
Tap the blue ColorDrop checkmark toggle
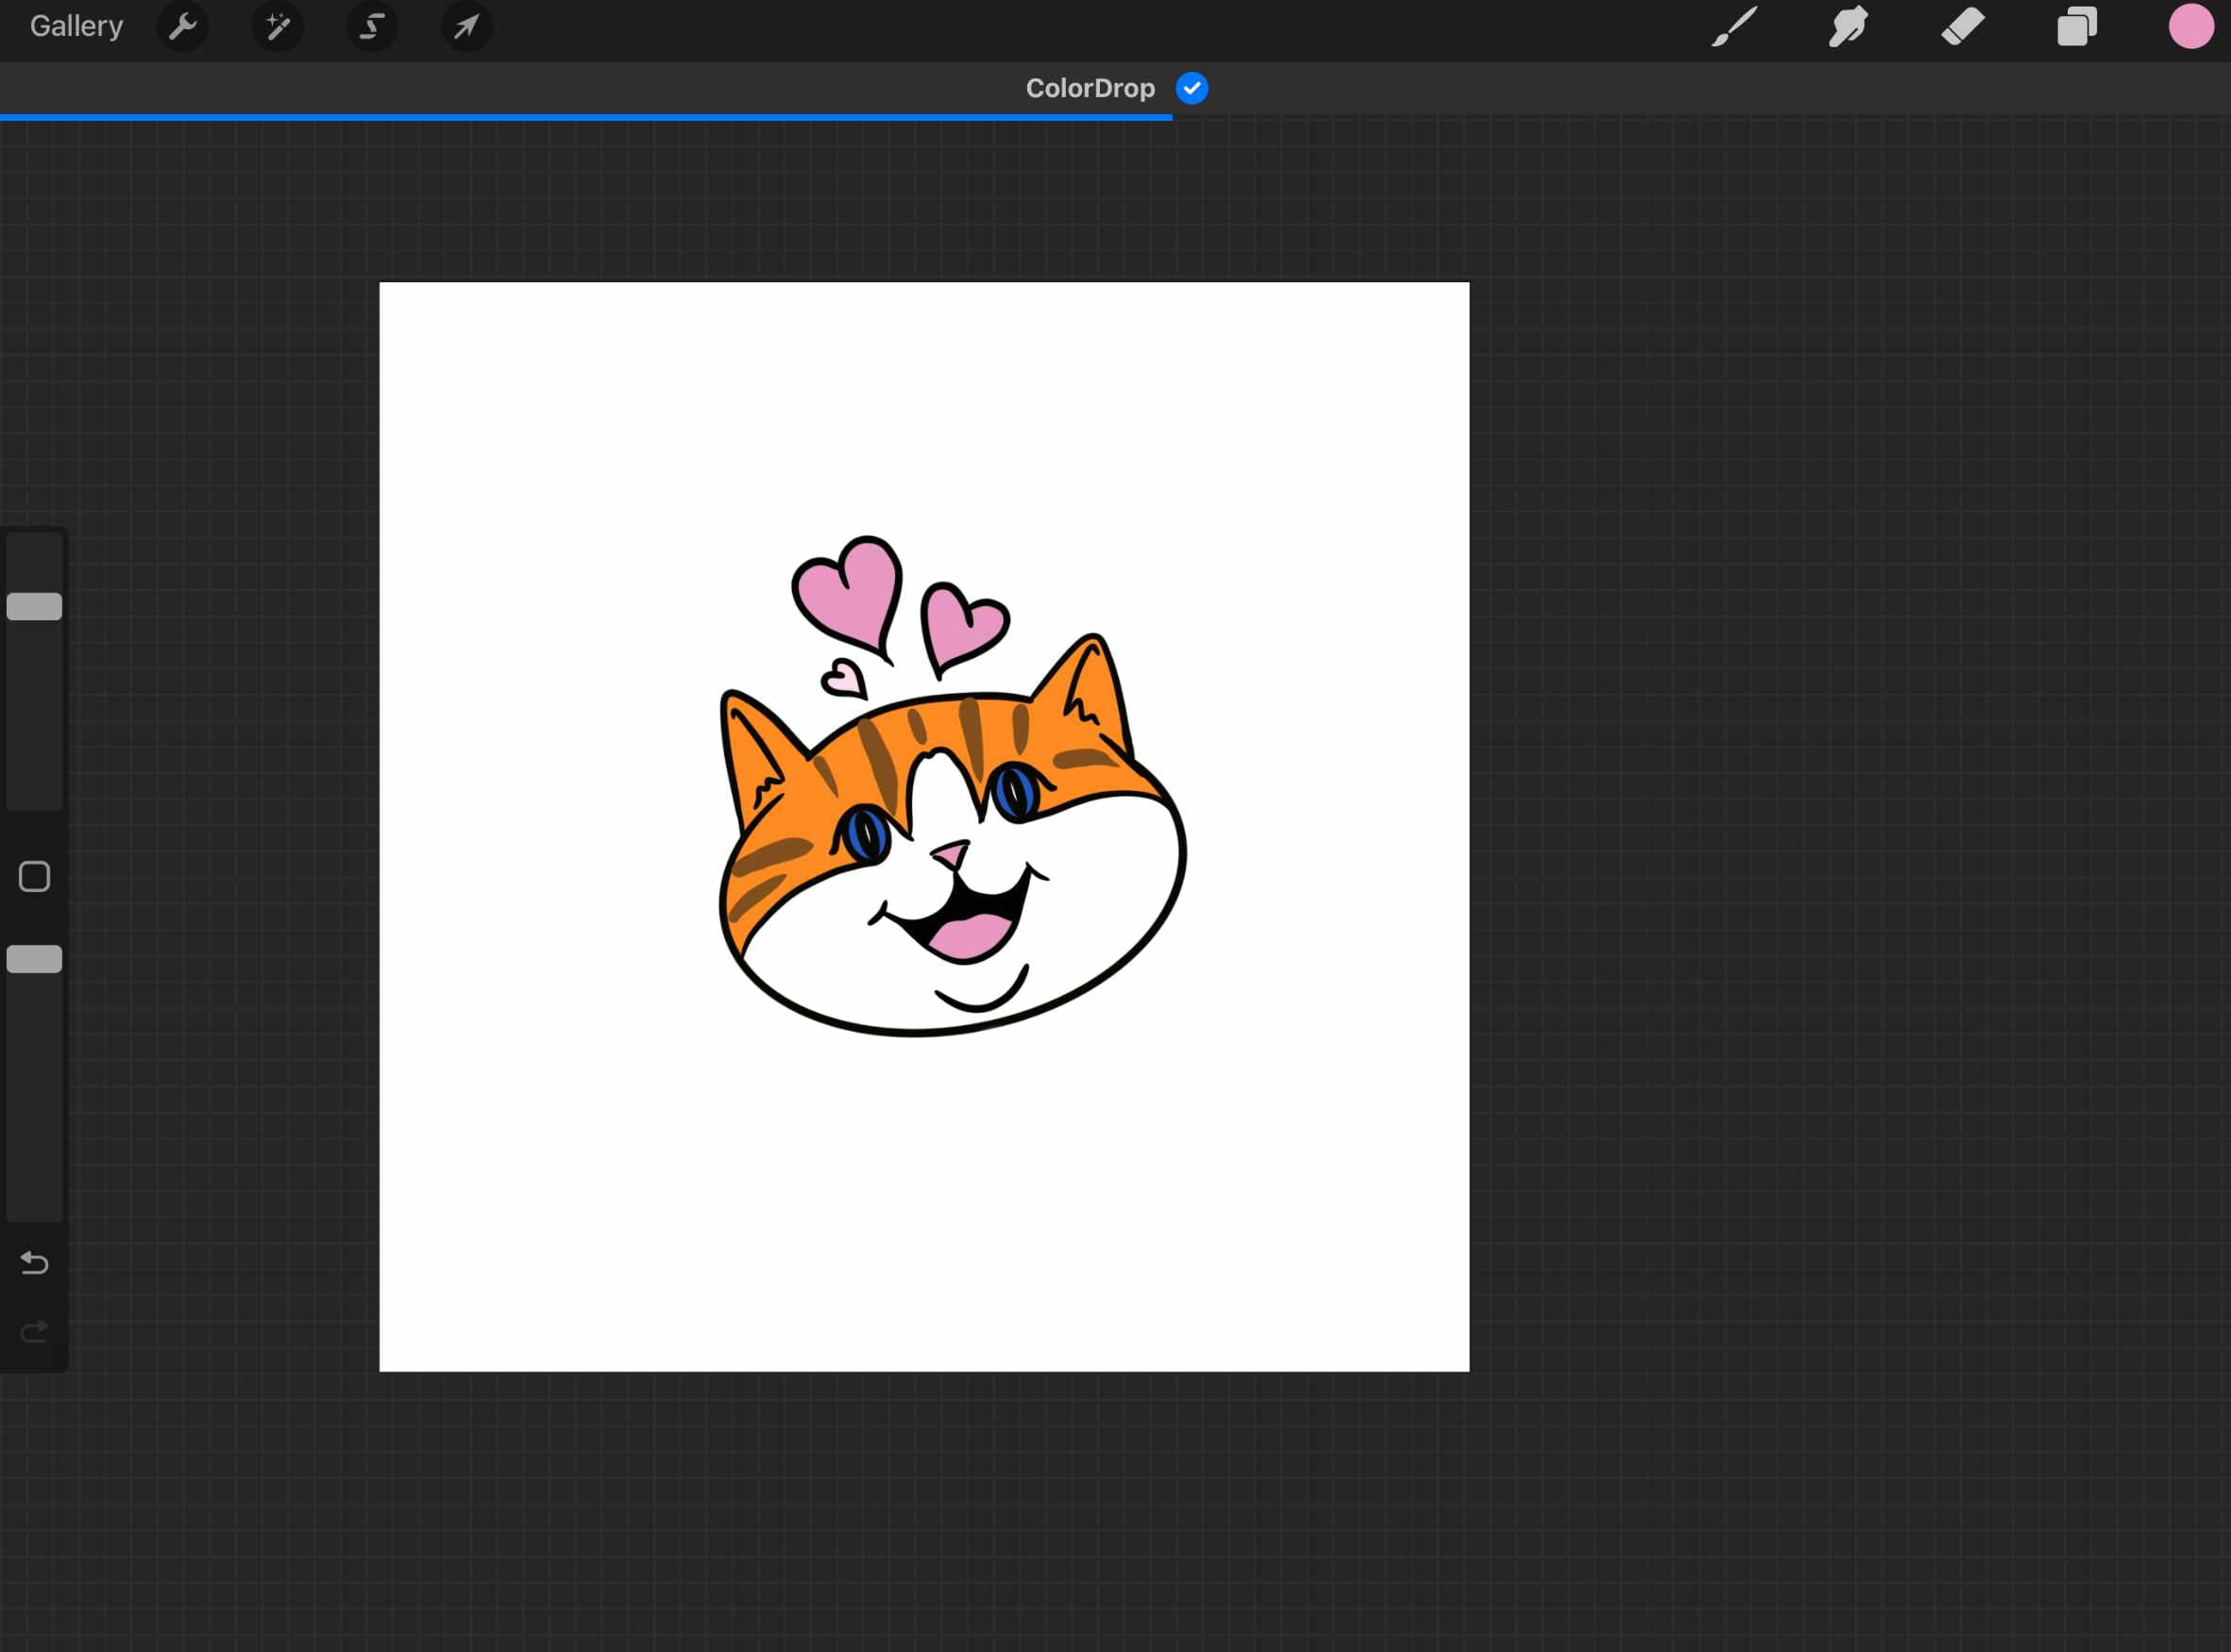(x=1190, y=88)
